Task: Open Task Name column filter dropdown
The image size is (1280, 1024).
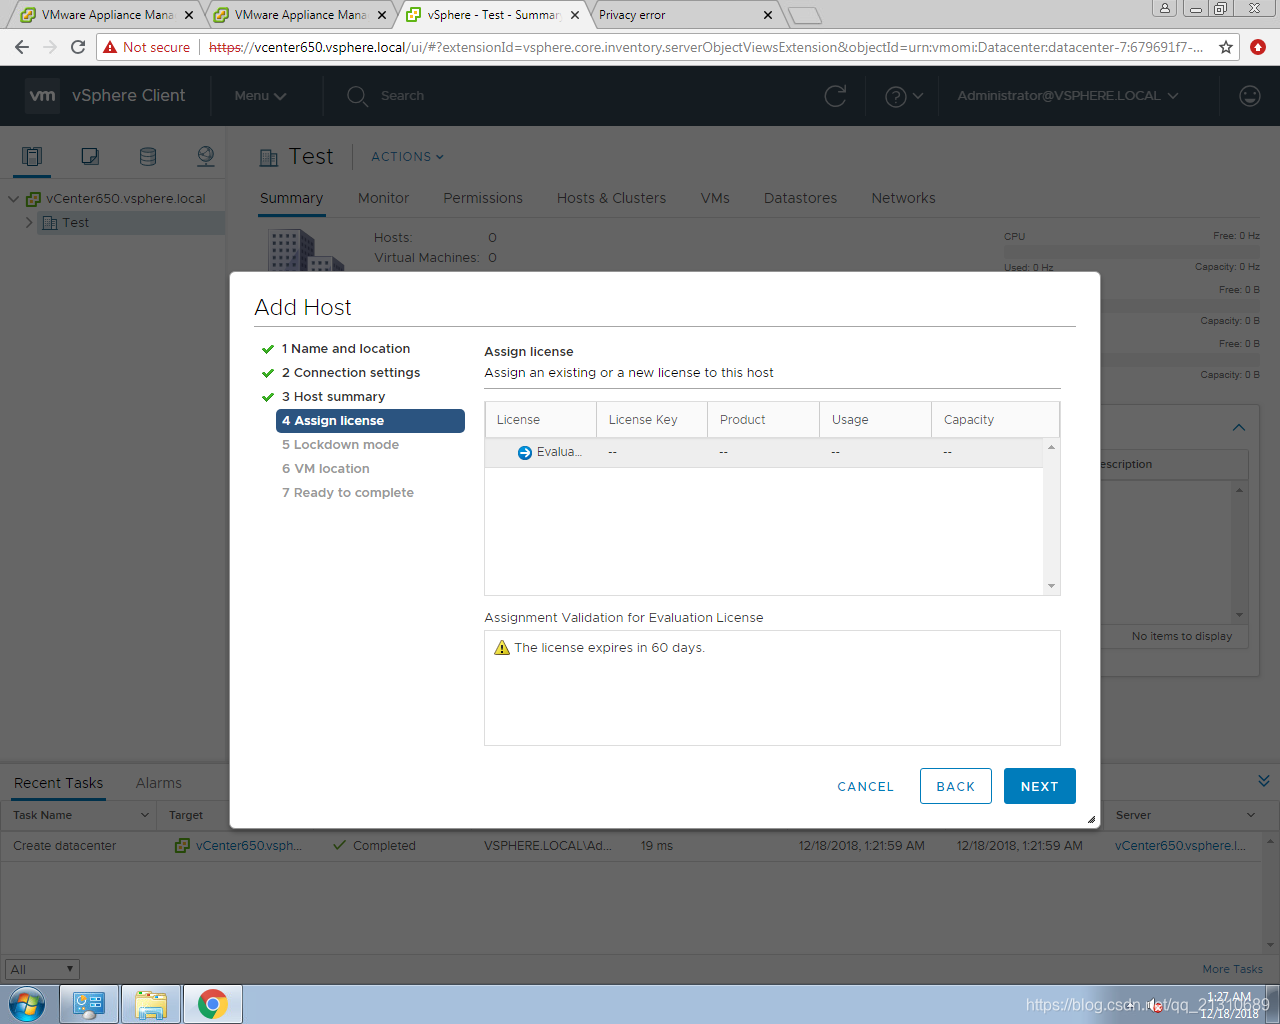Action: click(x=145, y=815)
